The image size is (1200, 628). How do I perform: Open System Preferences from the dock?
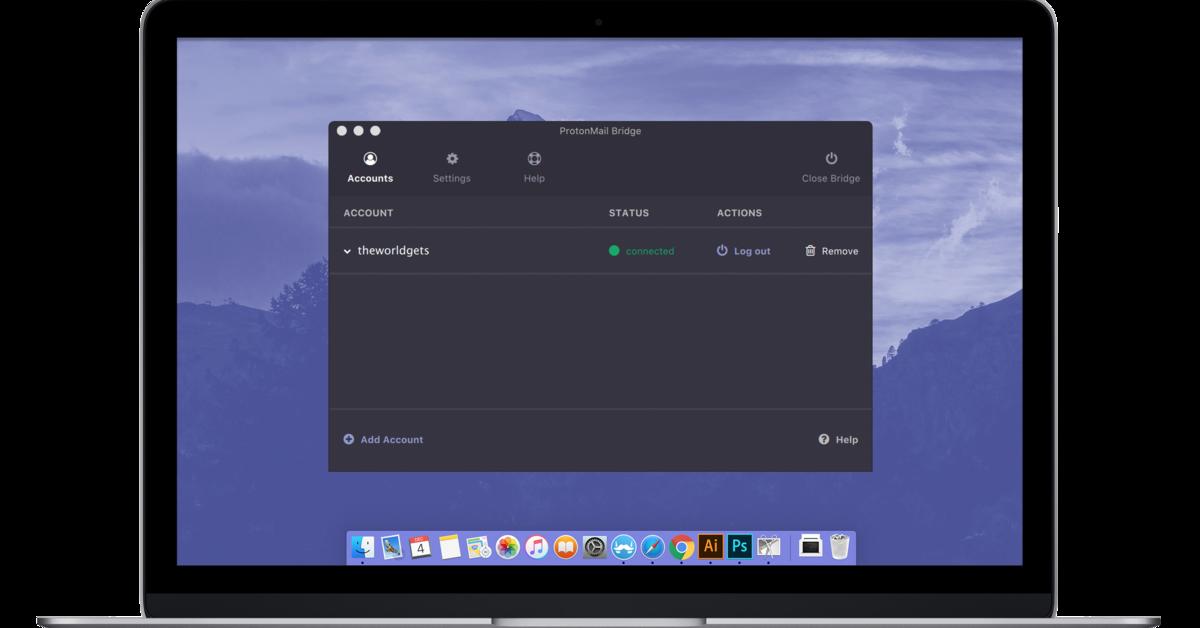[595, 547]
